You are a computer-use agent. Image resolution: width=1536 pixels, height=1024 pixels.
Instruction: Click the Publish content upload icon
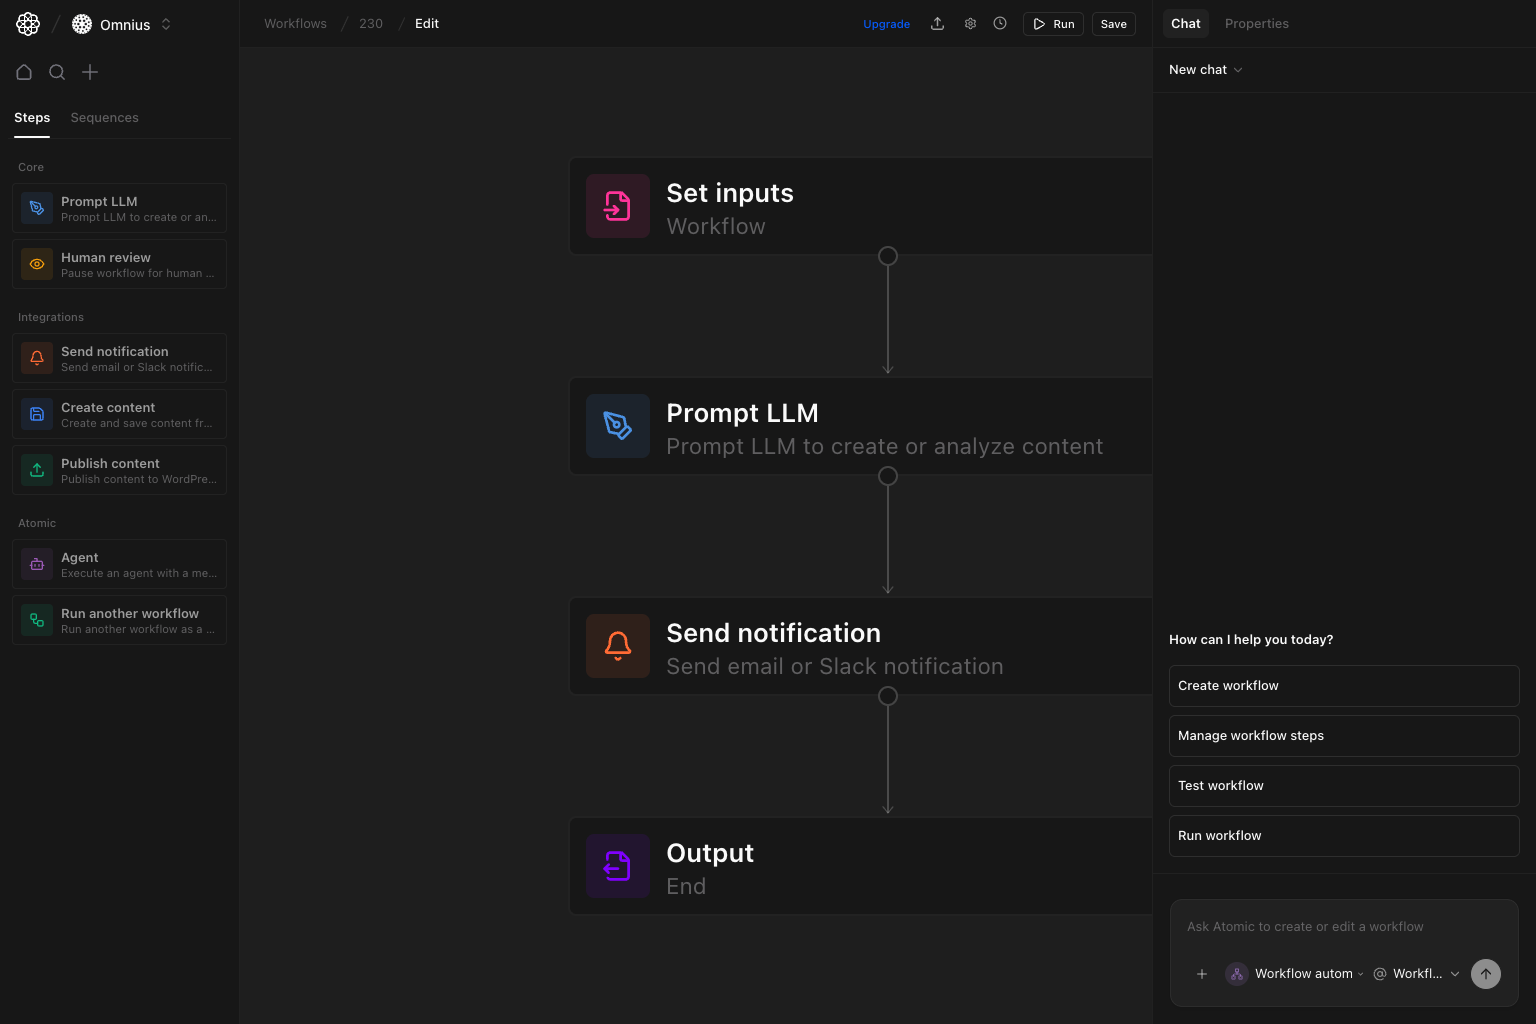[37, 470]
